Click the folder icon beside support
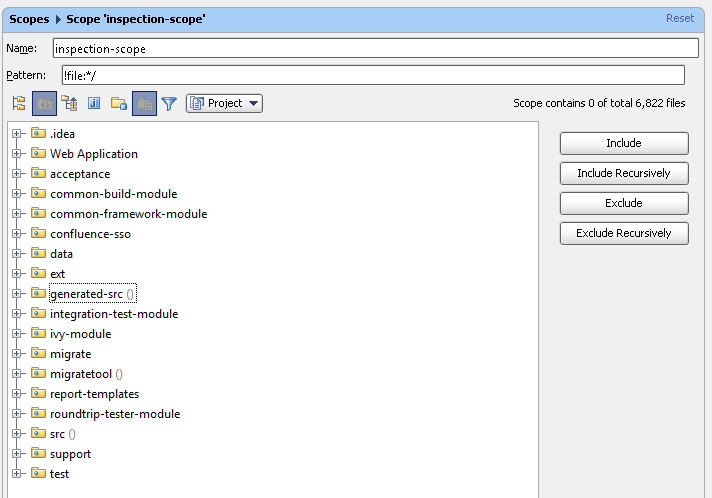The image size is (712, 498). click(x=38, y=453)
